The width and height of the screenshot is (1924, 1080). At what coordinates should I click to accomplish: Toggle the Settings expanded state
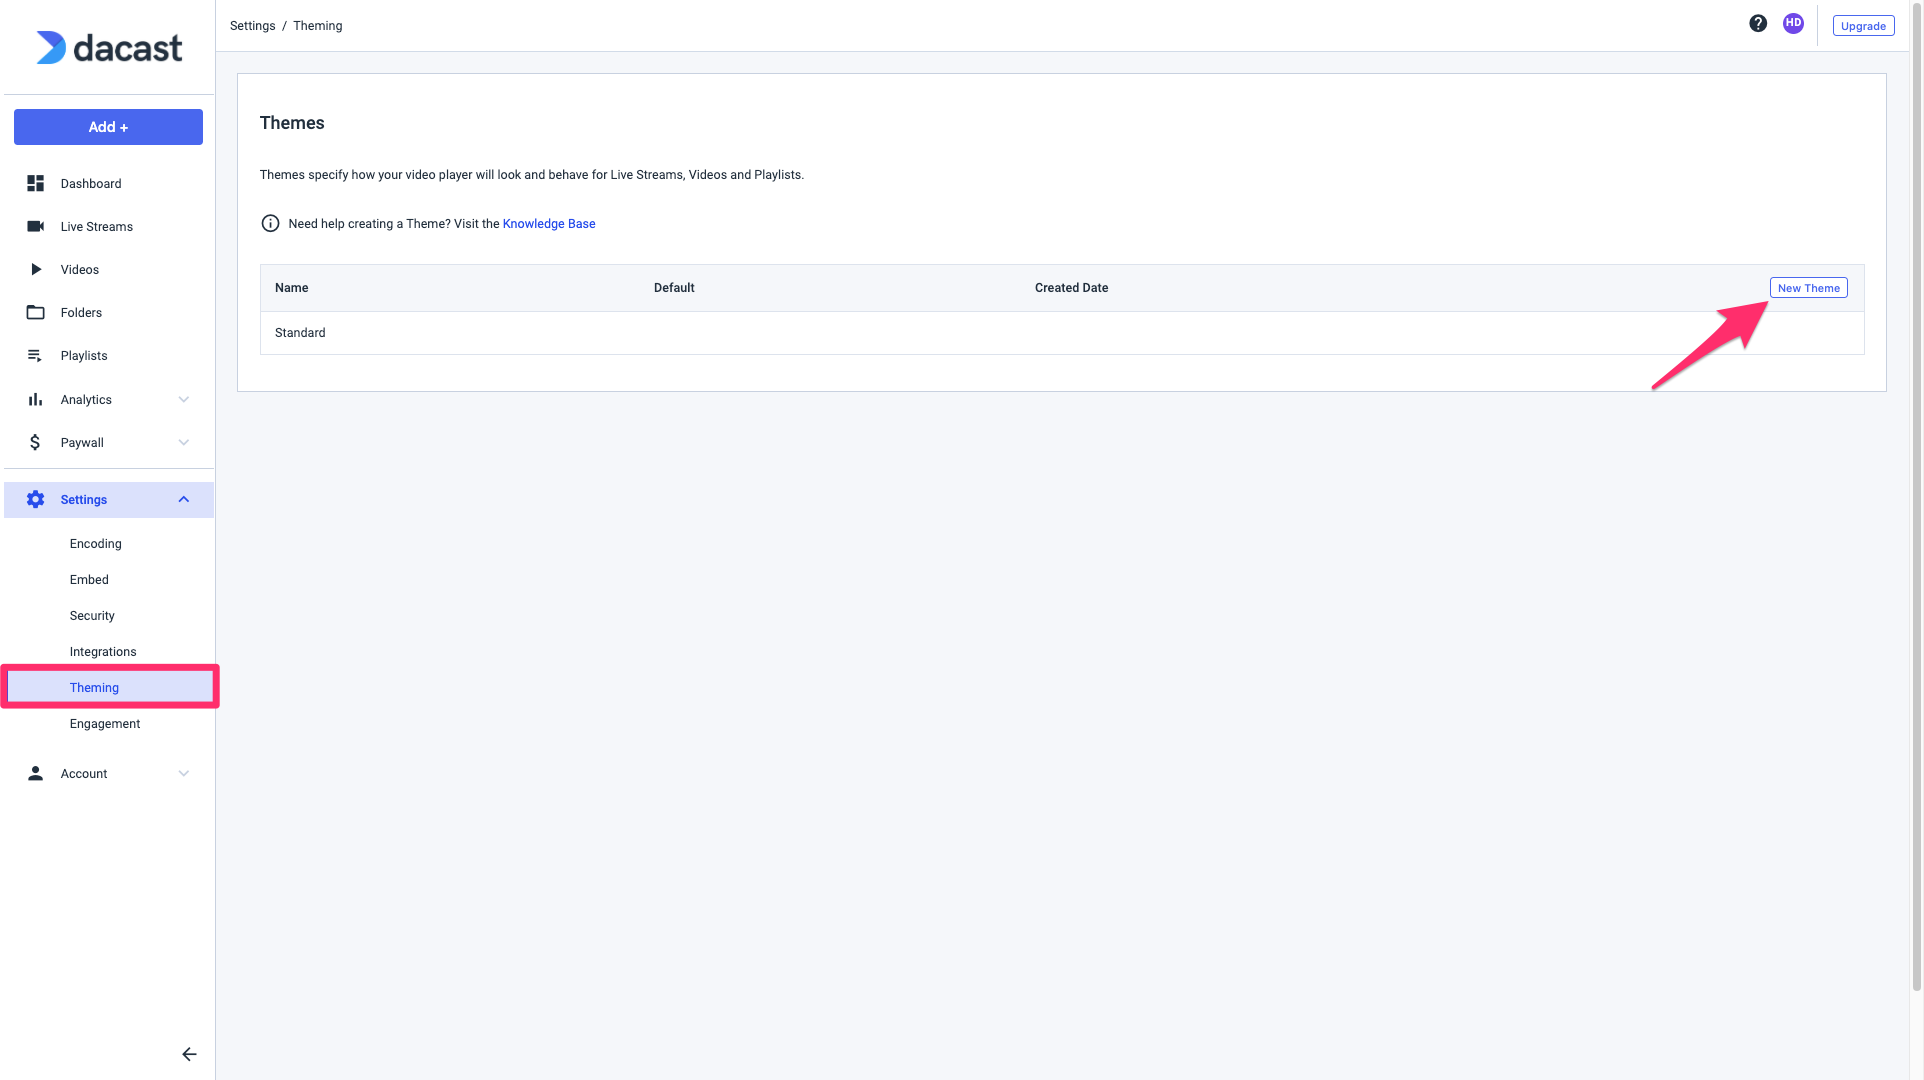184,500
